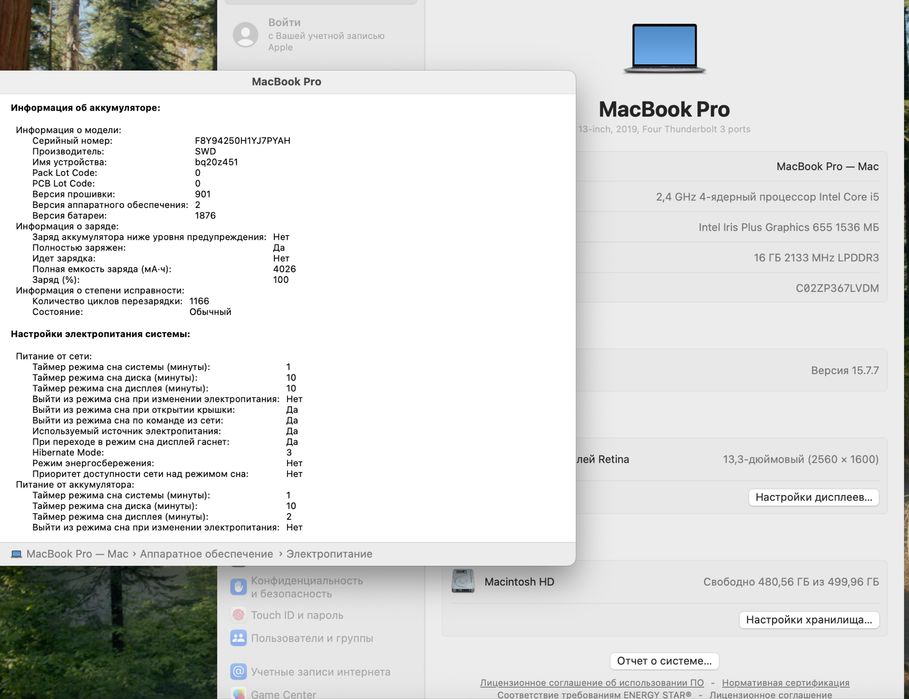The image size is (909, 699).
Task: Click display size '13,3-дюймовый (2560 × 1600)'
Action: point(801,459)
